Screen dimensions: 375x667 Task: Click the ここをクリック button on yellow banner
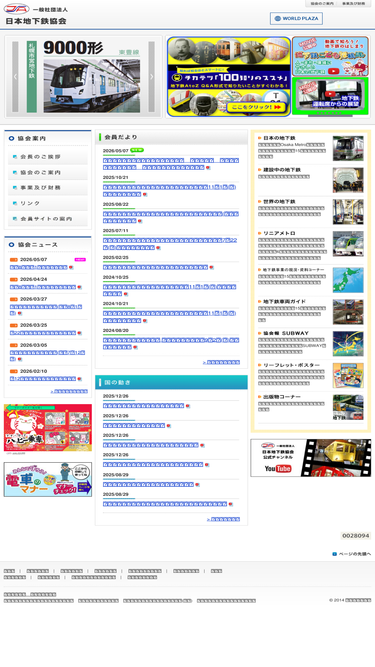(x=256, y=107)
